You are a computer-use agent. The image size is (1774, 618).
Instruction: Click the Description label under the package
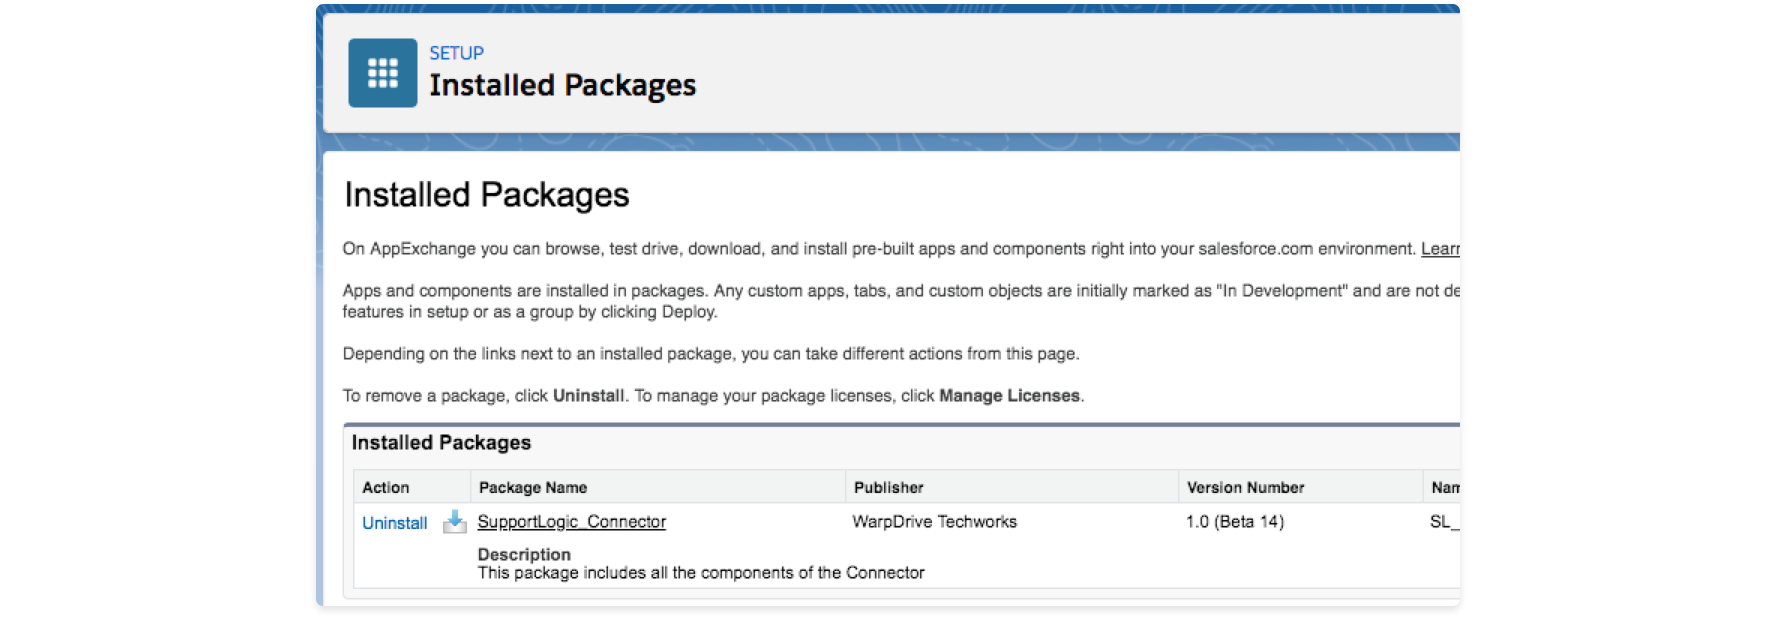pyautogui.click(x=524, y=554)
